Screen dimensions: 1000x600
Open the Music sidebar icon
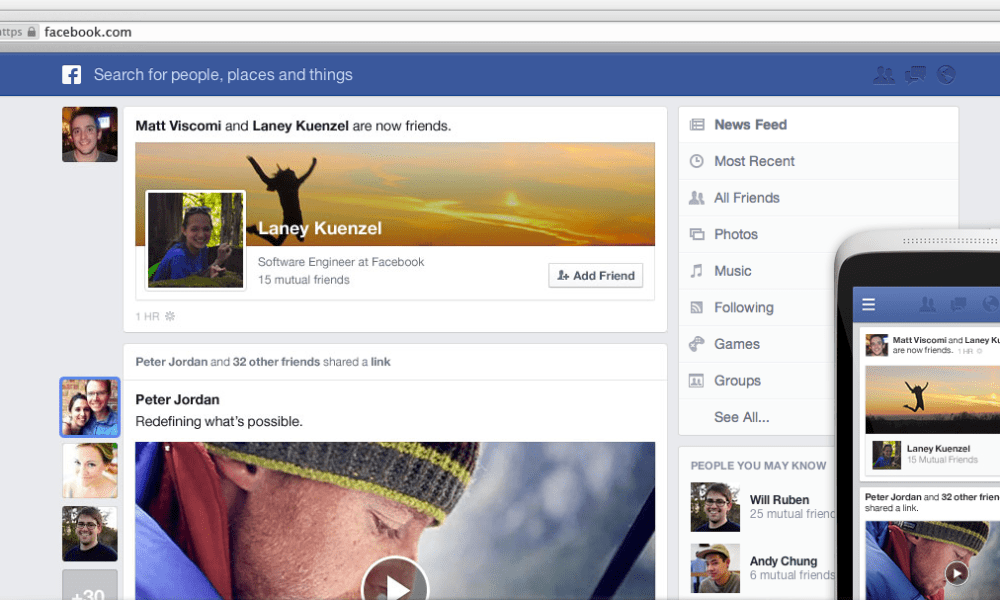pos(695,270)
